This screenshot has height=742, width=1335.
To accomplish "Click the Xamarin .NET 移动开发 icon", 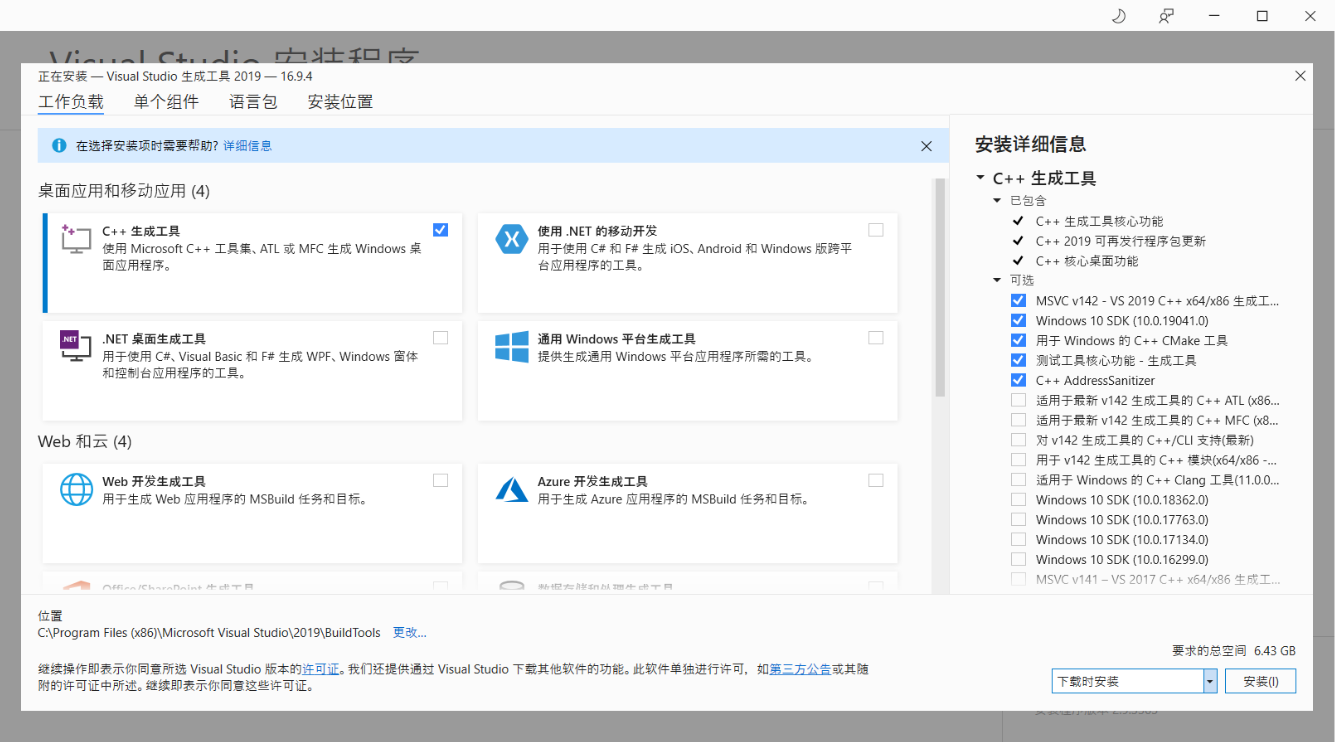I will [x=512, y=239].
